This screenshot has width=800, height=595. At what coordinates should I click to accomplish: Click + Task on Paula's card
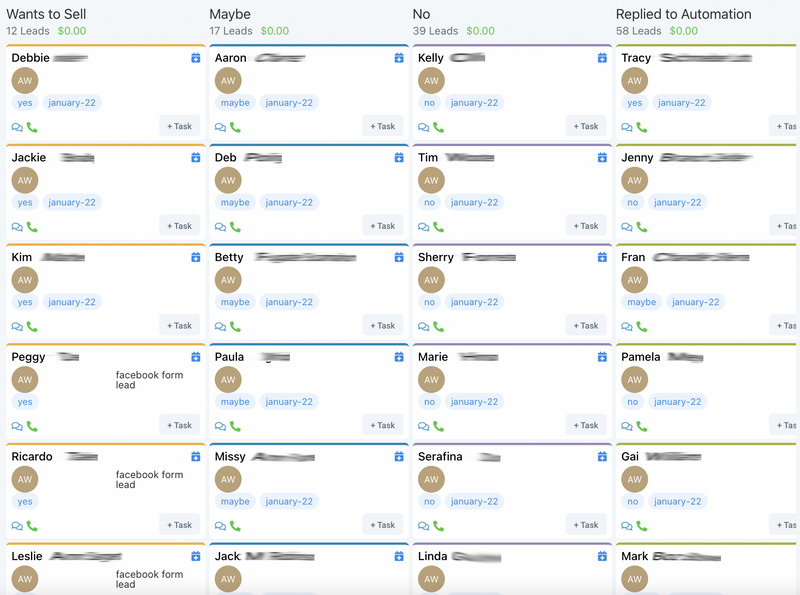coord(383,425)
